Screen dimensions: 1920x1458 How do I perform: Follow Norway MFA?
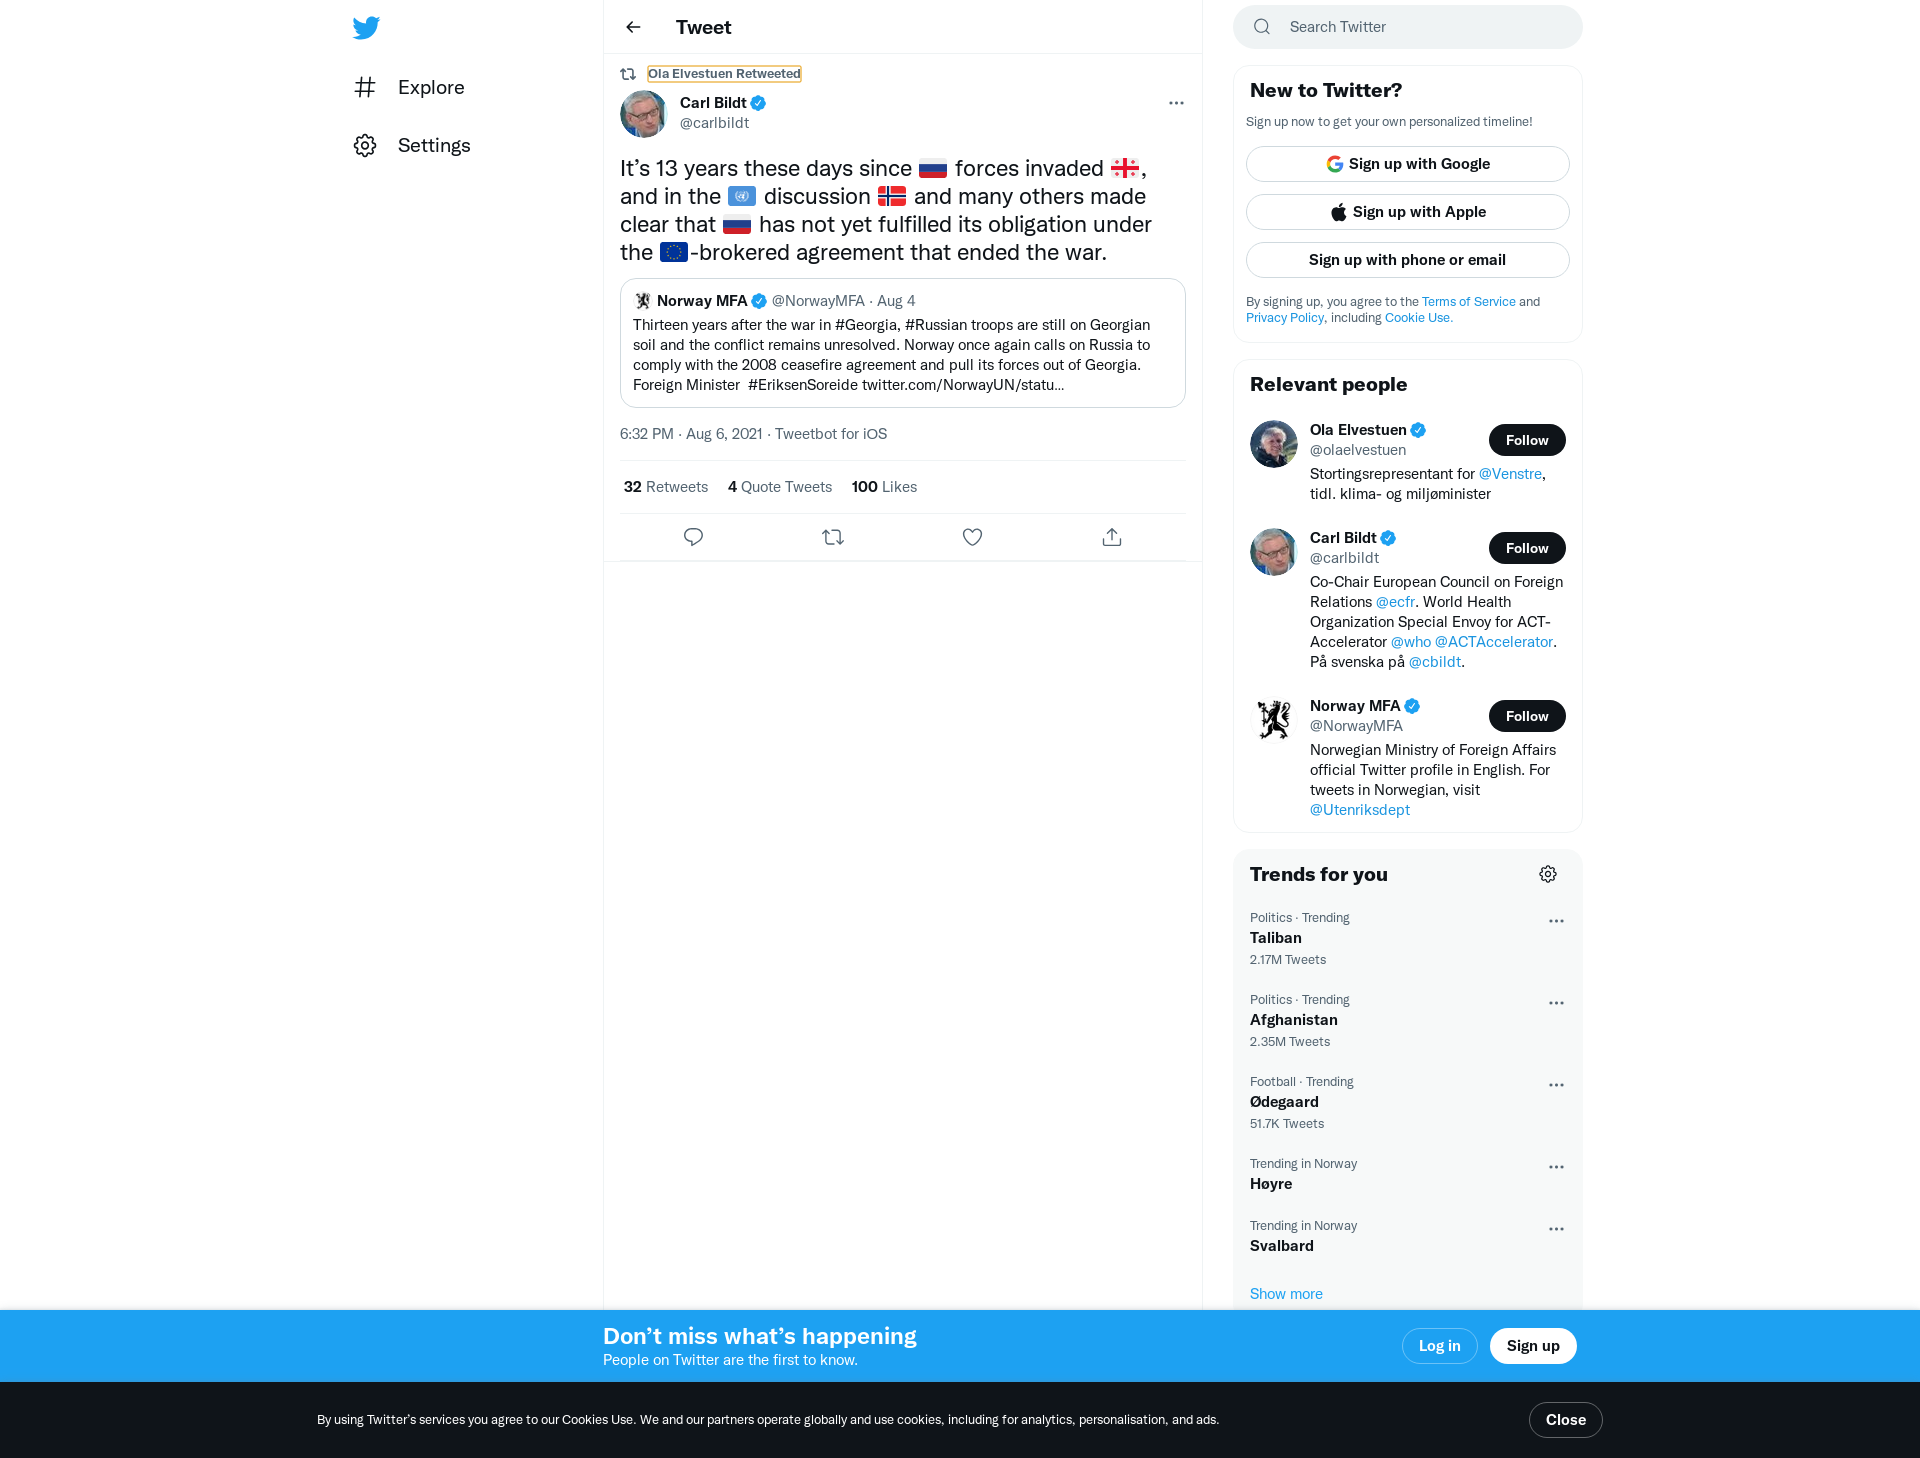click(x=1527, y=716)
